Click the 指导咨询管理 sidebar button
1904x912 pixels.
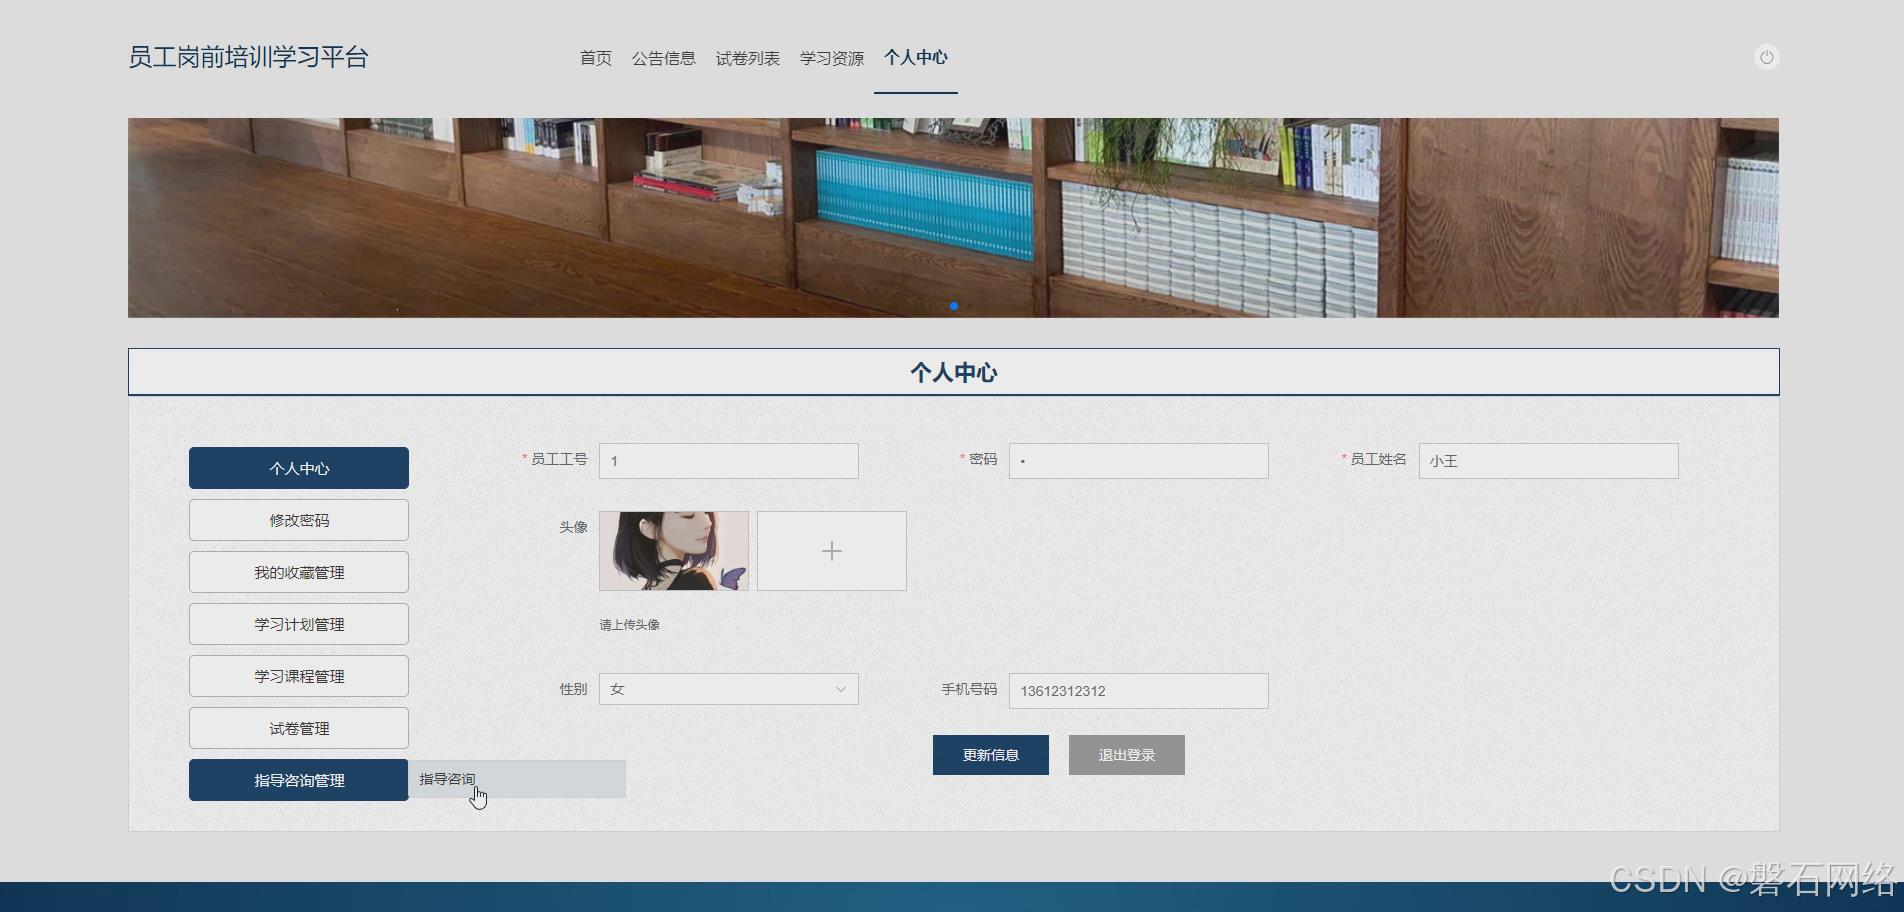tap(299, 780)
